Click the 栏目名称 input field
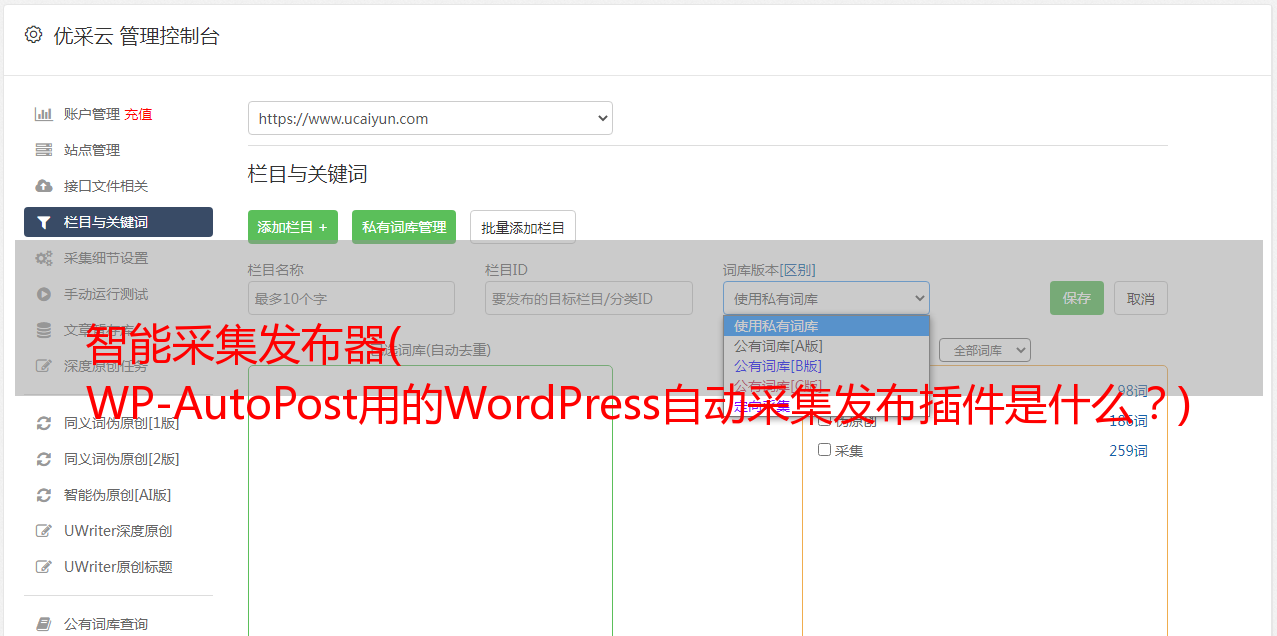 (x=351, y=298)
